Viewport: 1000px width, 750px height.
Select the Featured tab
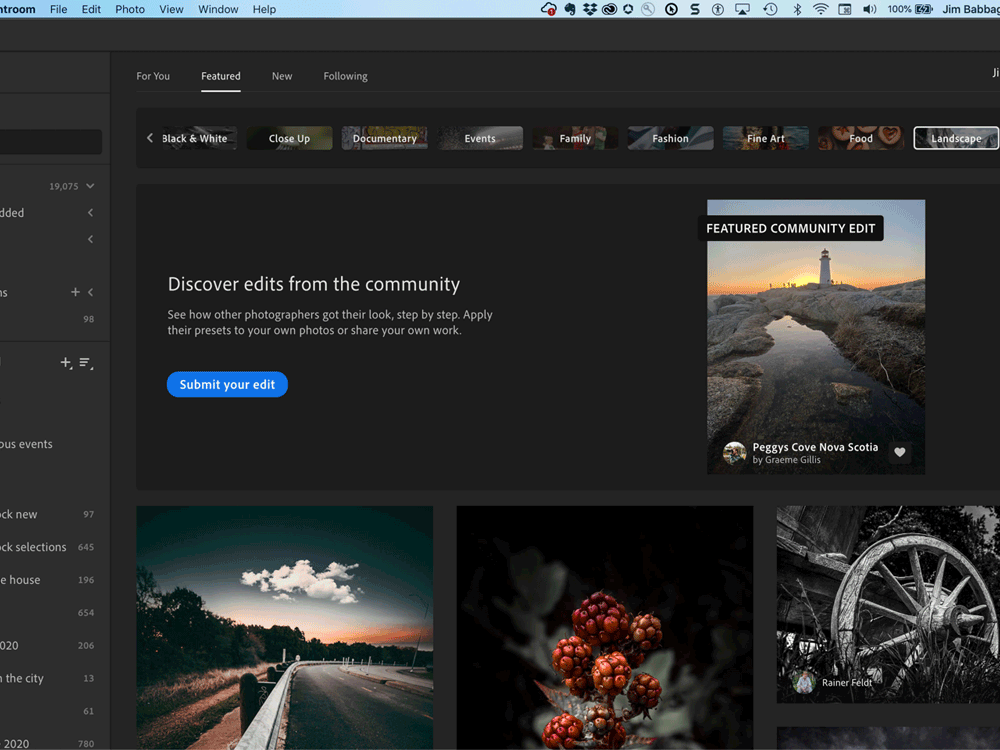point(221,76)
